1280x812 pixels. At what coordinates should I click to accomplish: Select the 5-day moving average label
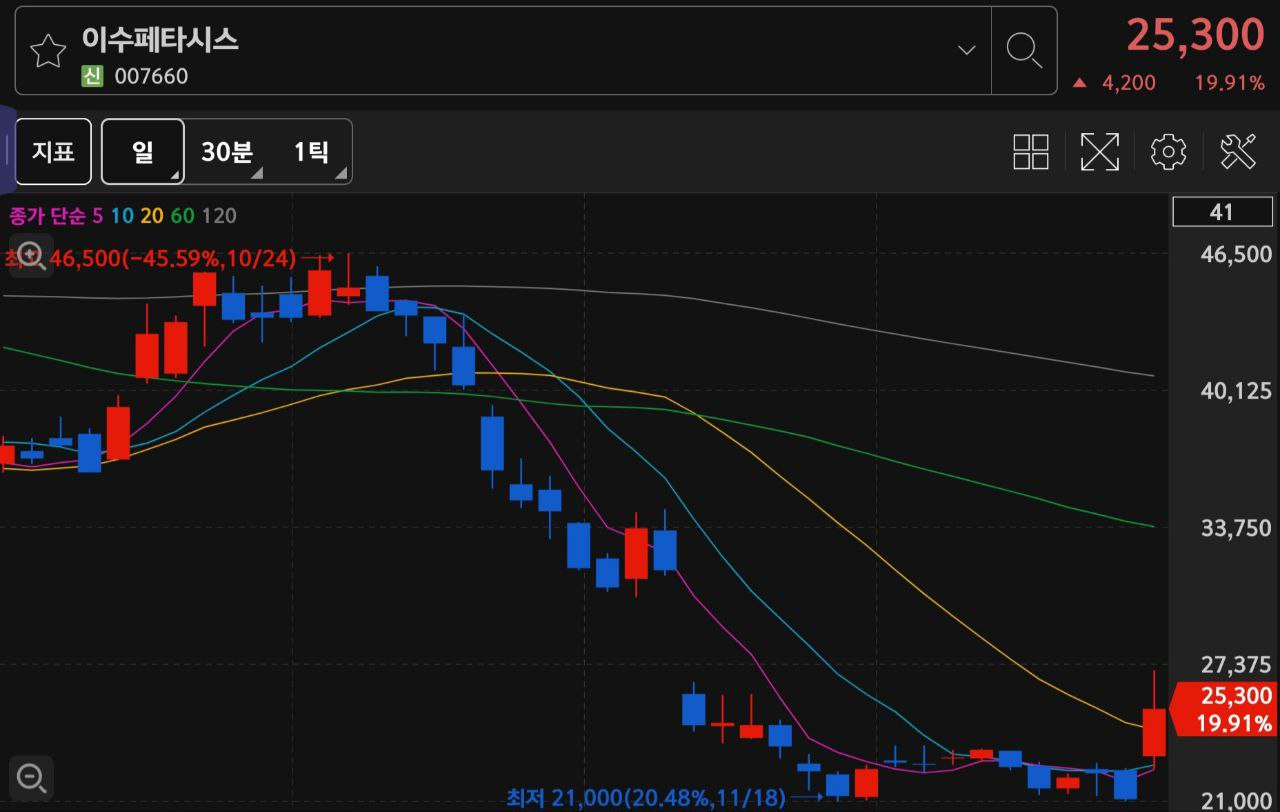[x=97, y=215]
